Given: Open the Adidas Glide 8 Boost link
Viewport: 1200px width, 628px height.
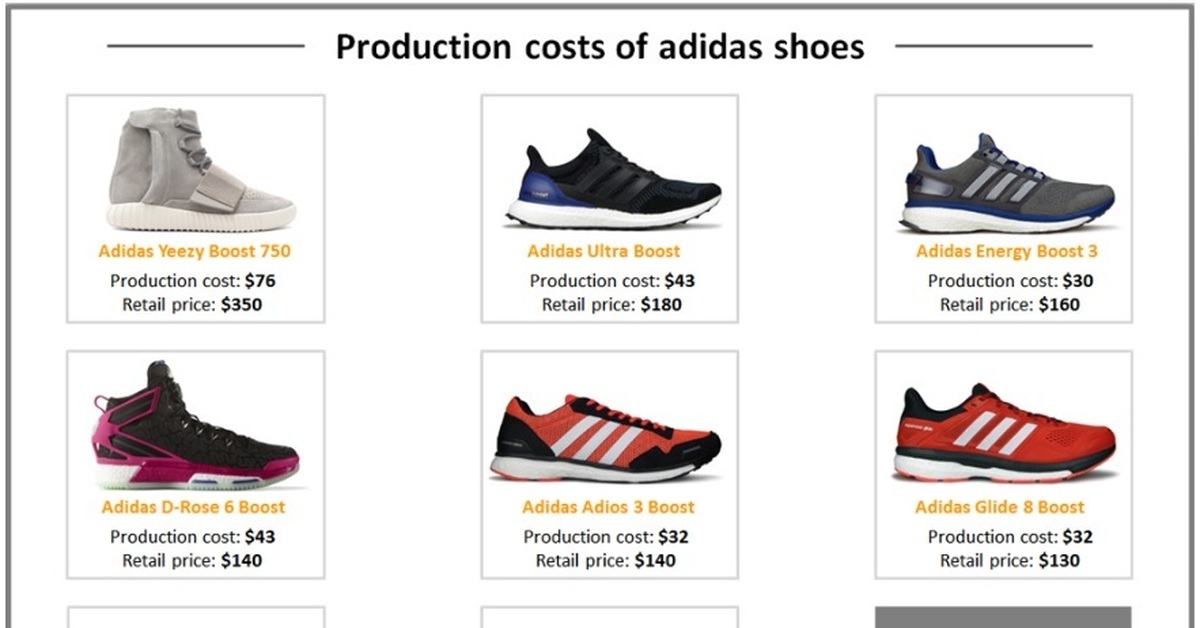Looking at the screenshot, I should point(1000,508).
